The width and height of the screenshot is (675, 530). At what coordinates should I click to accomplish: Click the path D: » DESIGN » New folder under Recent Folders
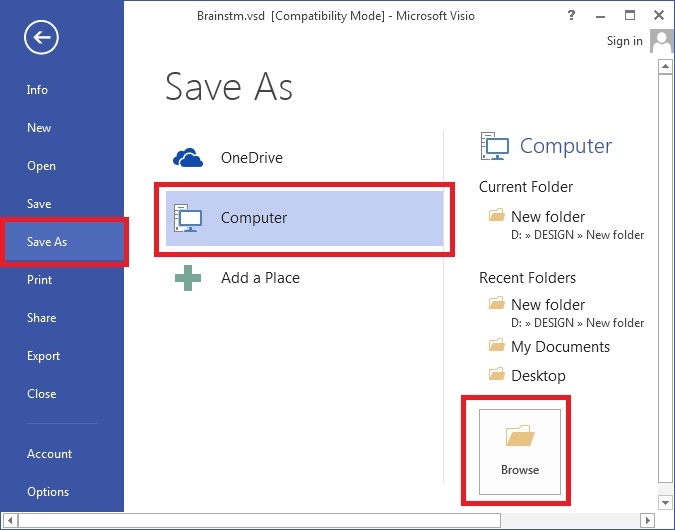pos(577,323)
